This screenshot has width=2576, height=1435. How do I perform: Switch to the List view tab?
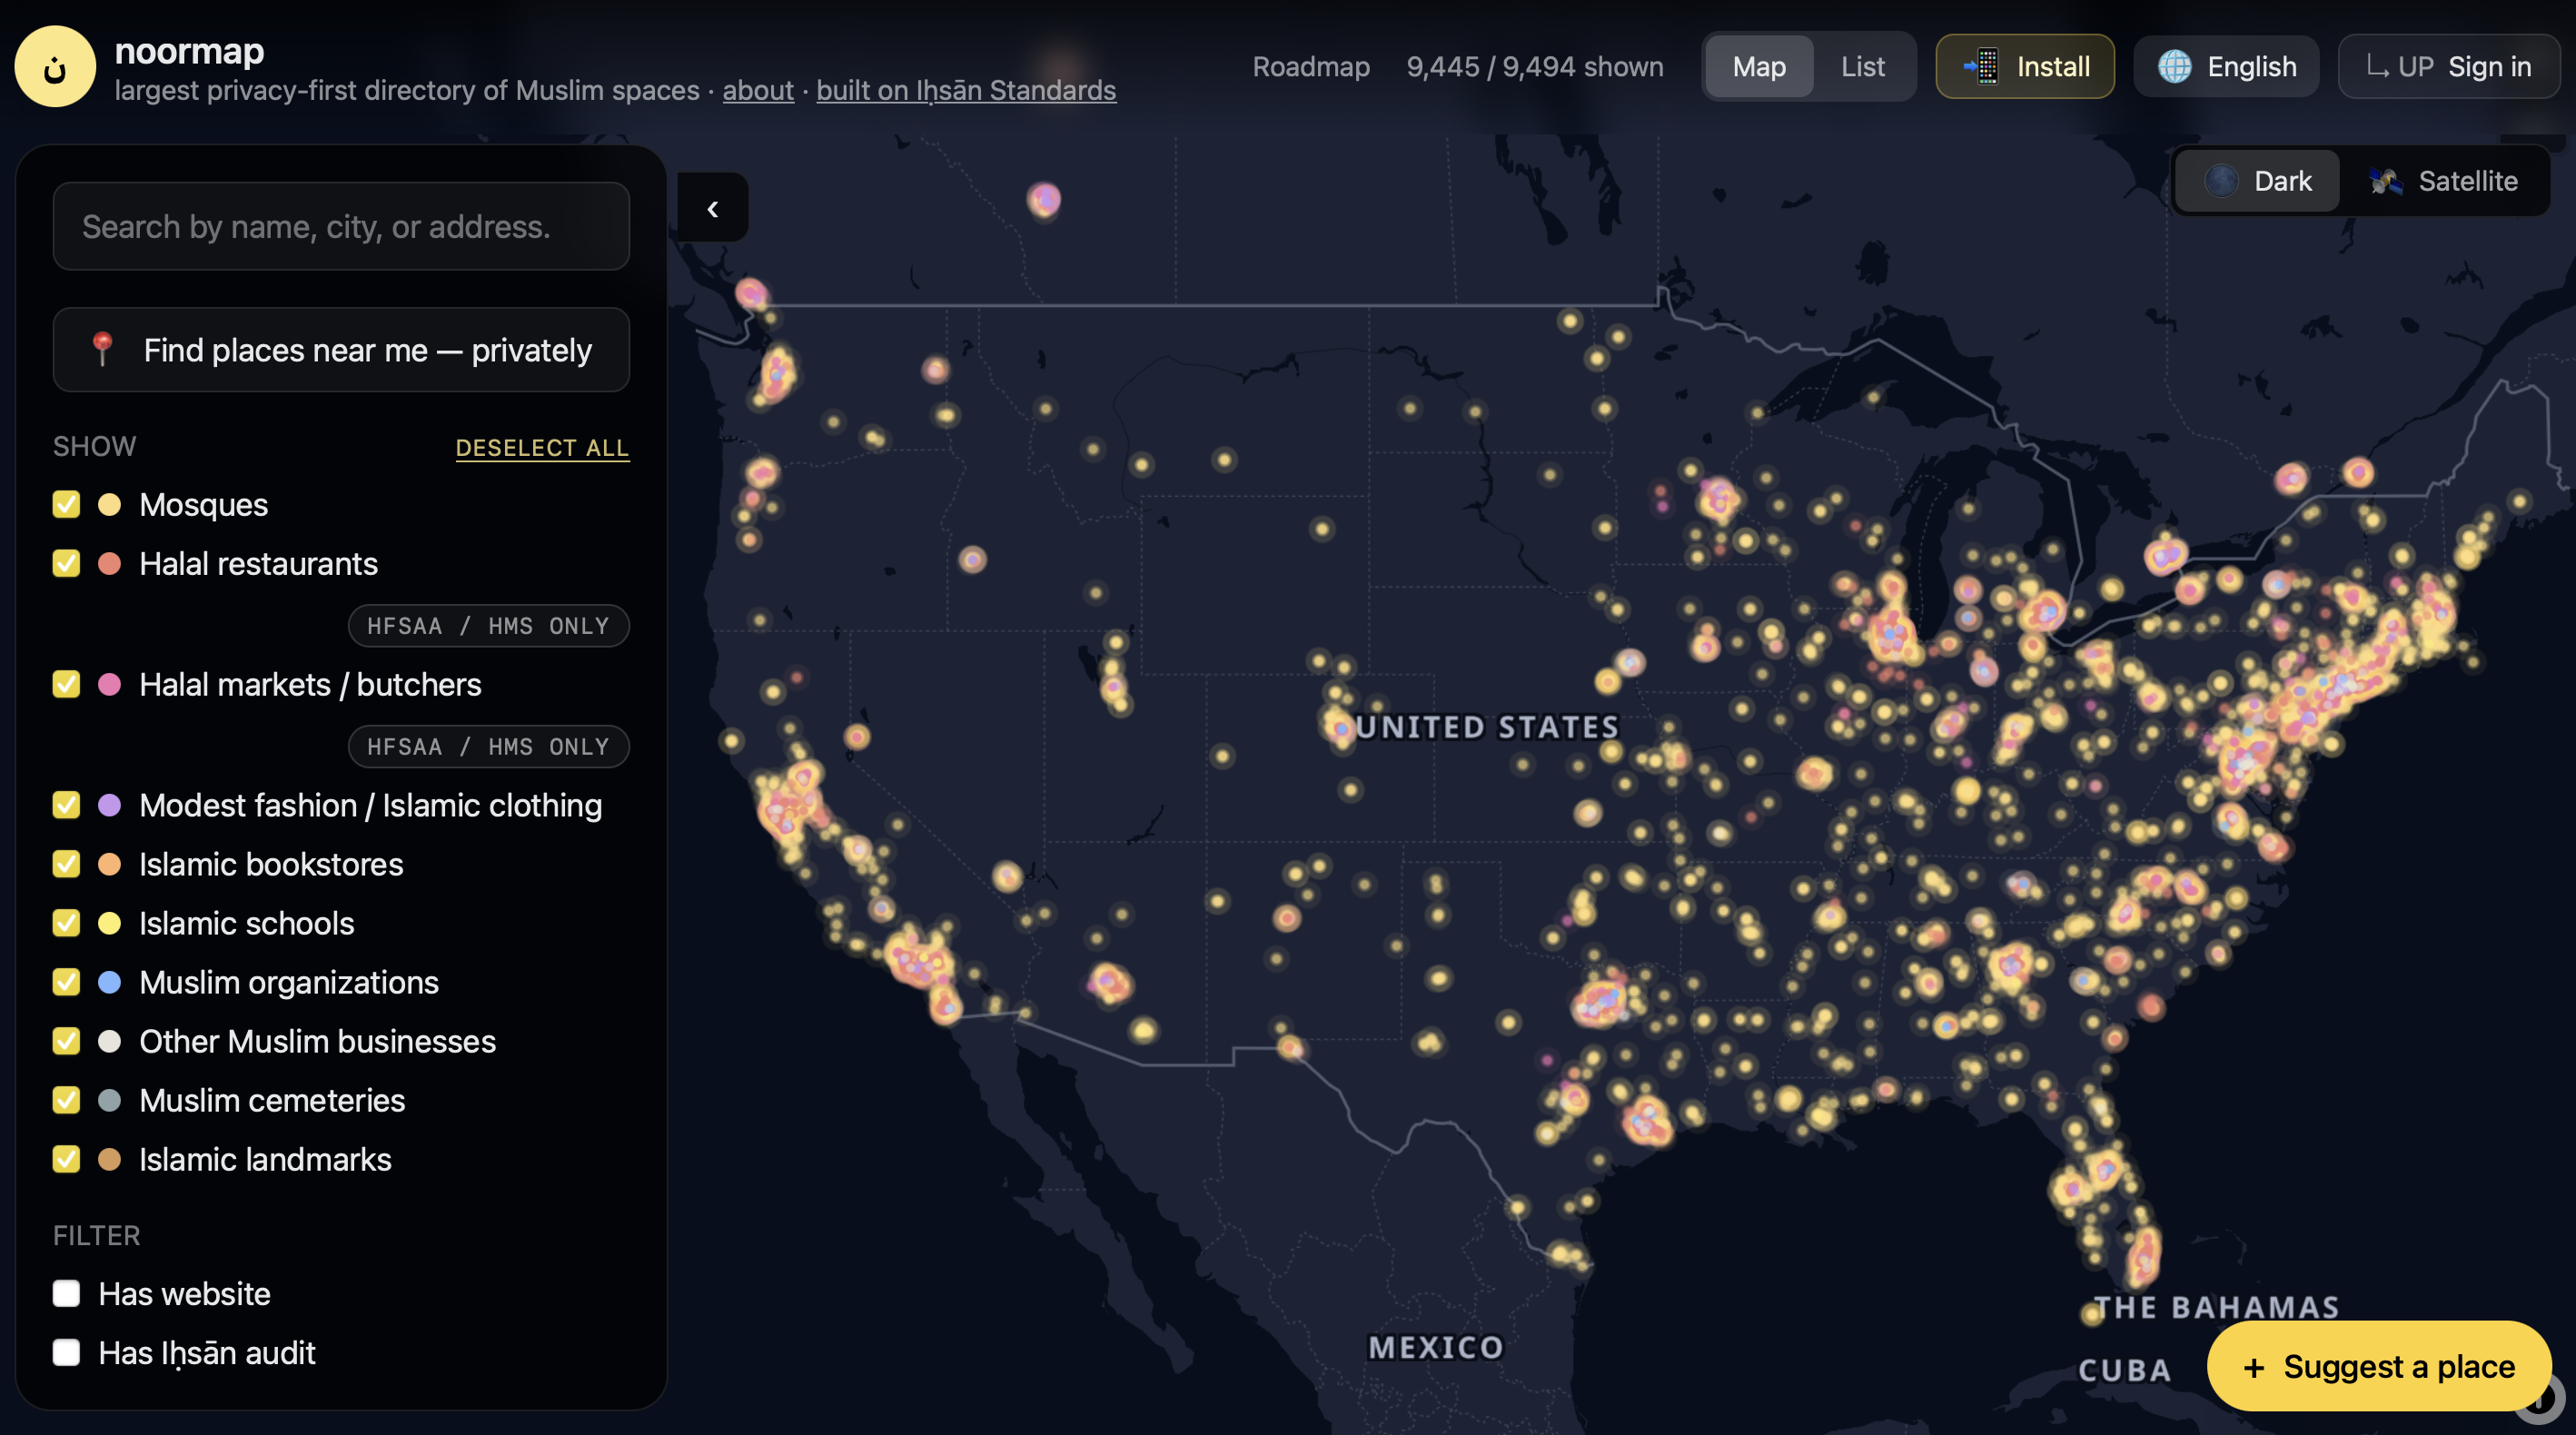point(1863,67)
